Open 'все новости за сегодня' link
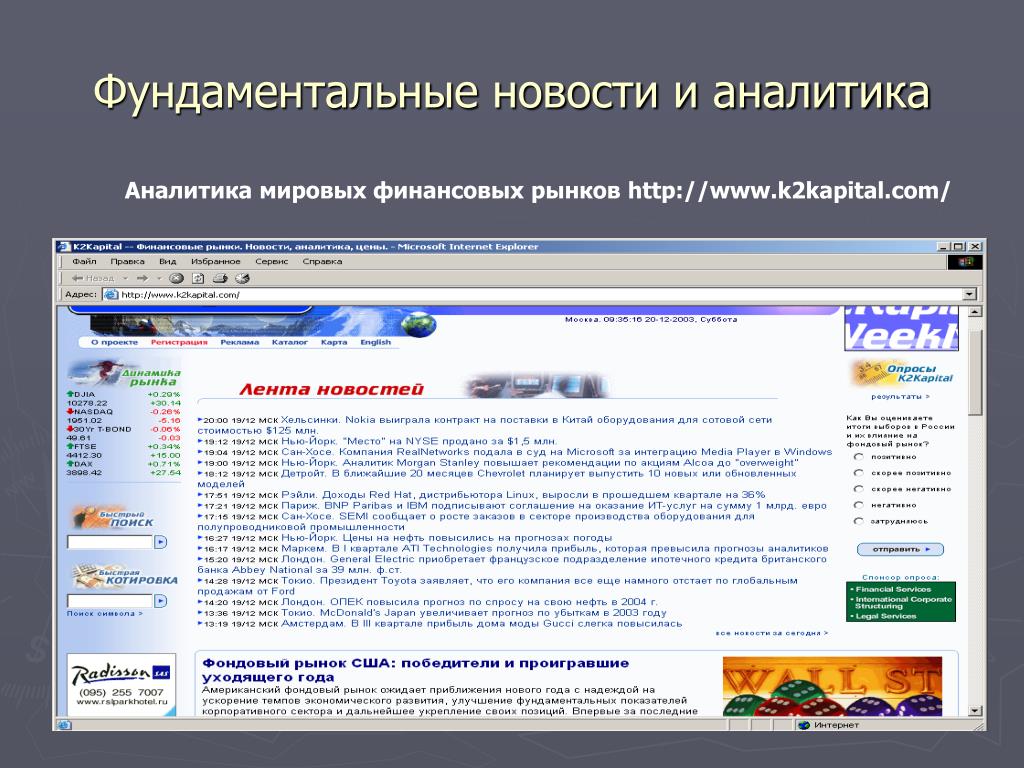This screenshot has width=1024, height=768. [772, 633]
